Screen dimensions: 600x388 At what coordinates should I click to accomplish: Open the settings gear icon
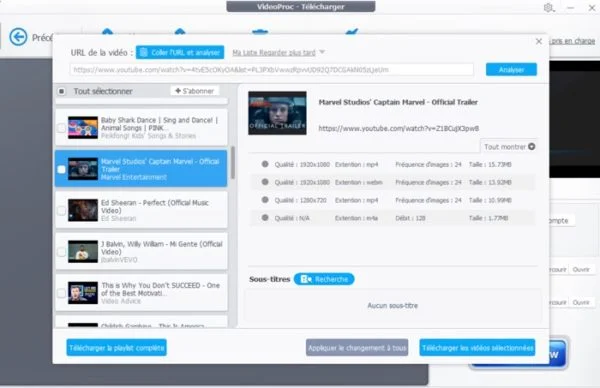coord(549,8)
